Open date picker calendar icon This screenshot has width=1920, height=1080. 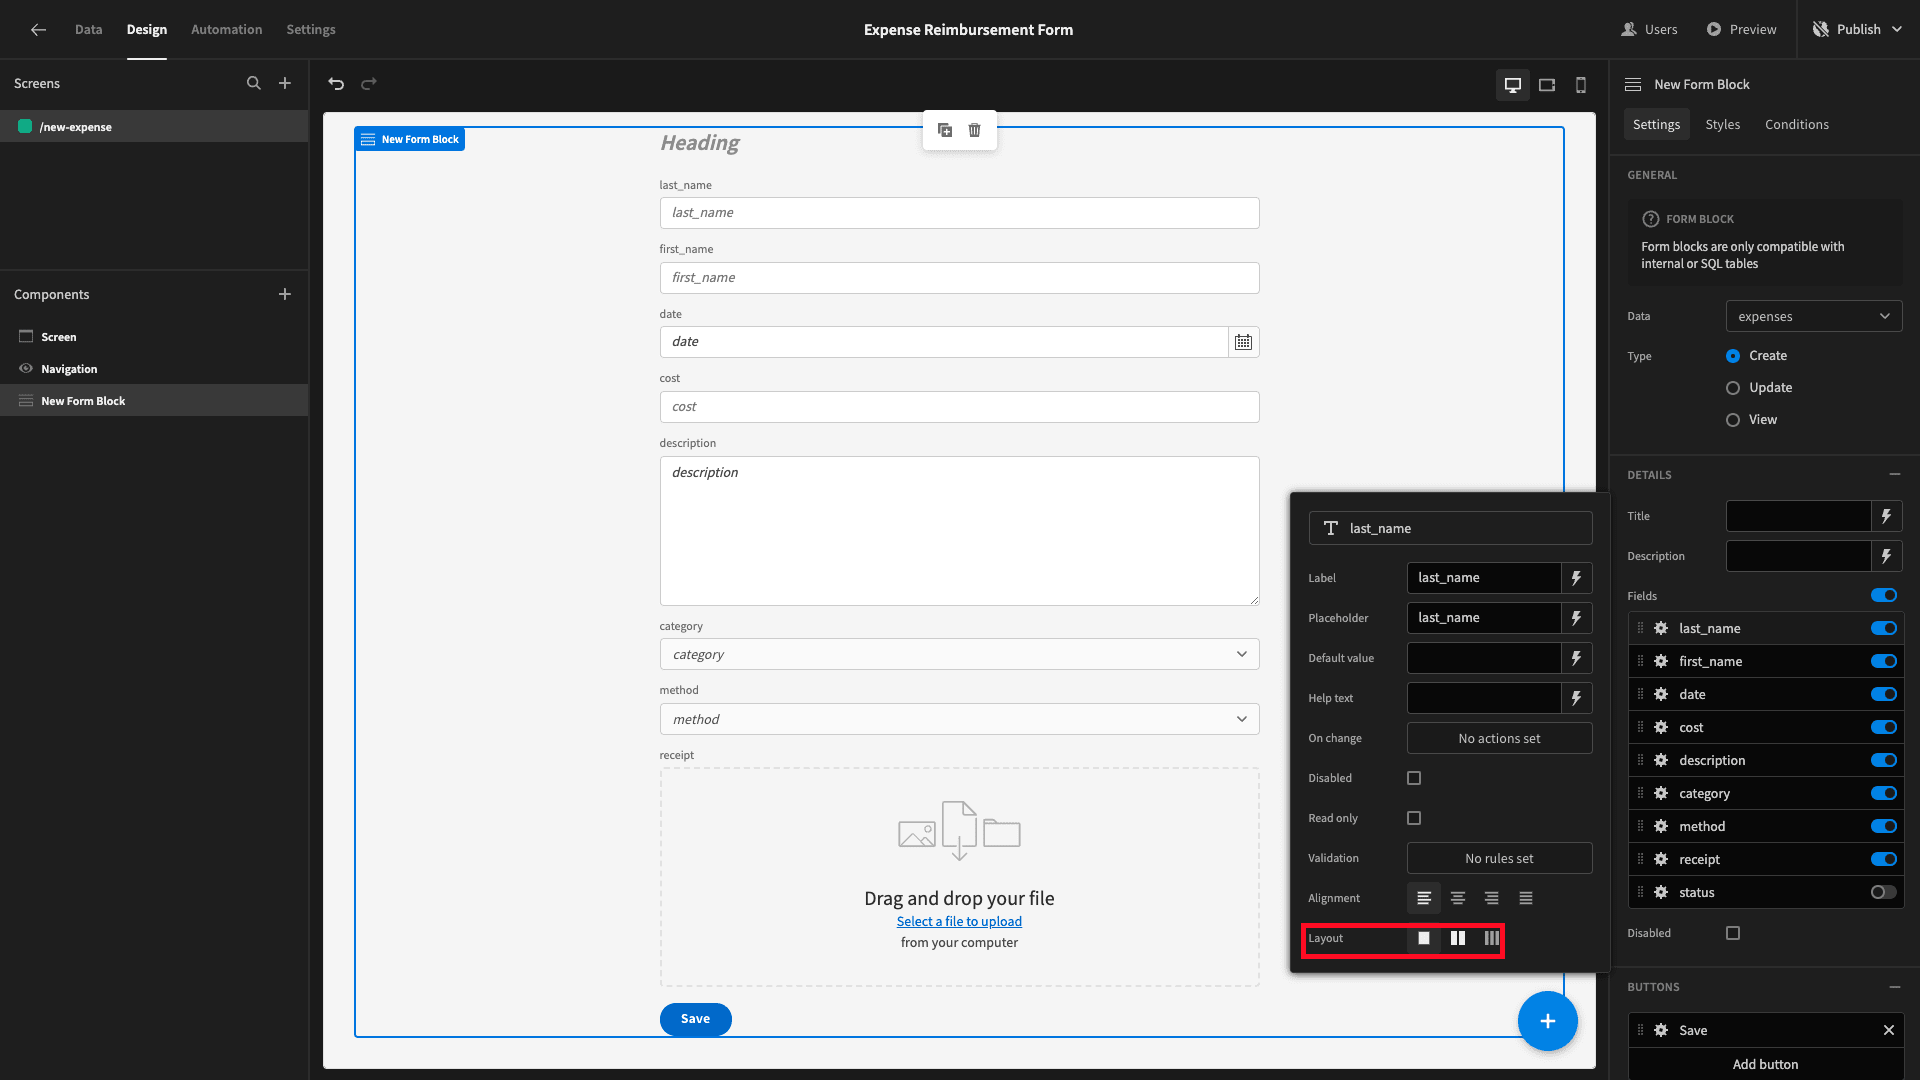tap(1243, 342)
